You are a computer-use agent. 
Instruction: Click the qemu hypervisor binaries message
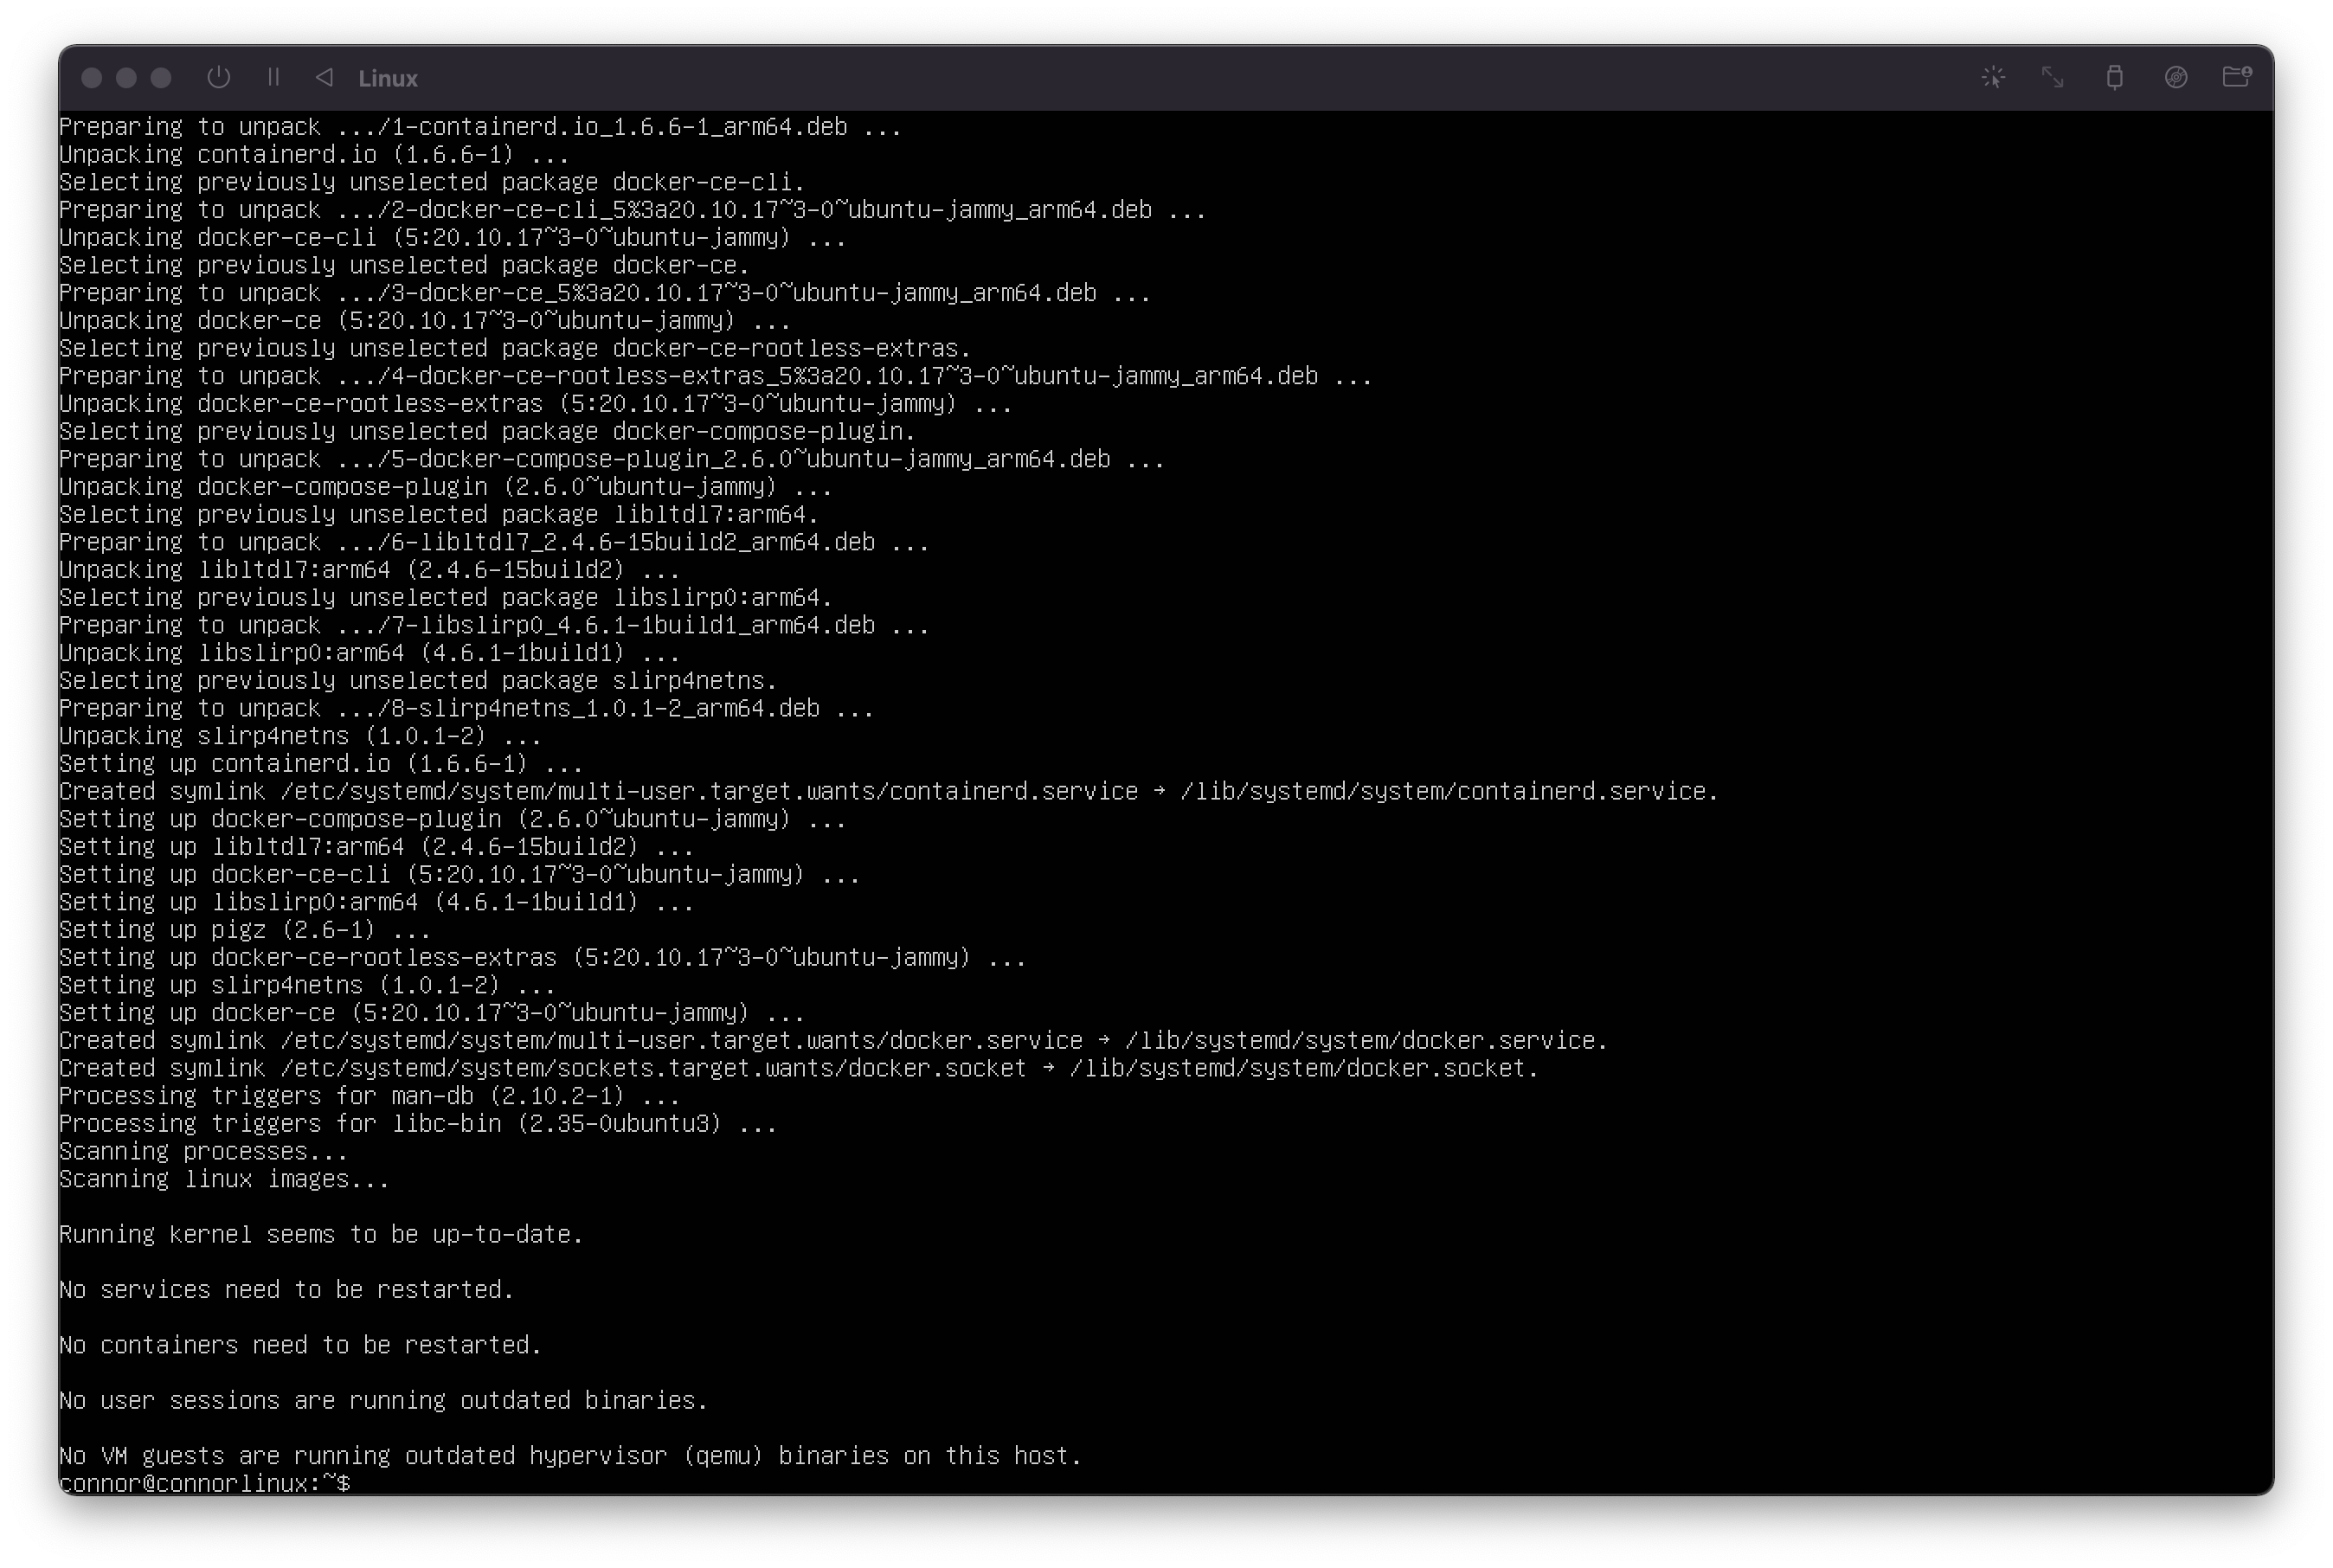tap(570, 1455)
